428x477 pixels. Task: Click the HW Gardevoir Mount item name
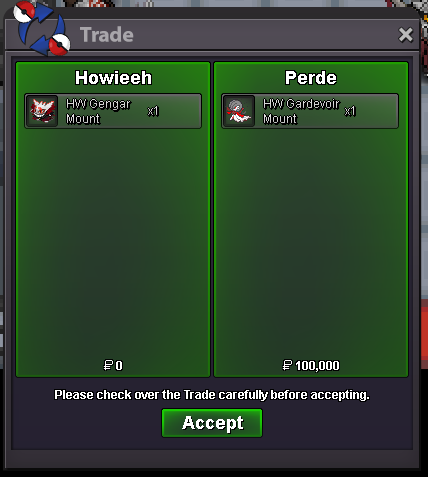click(x=301, y=111)
